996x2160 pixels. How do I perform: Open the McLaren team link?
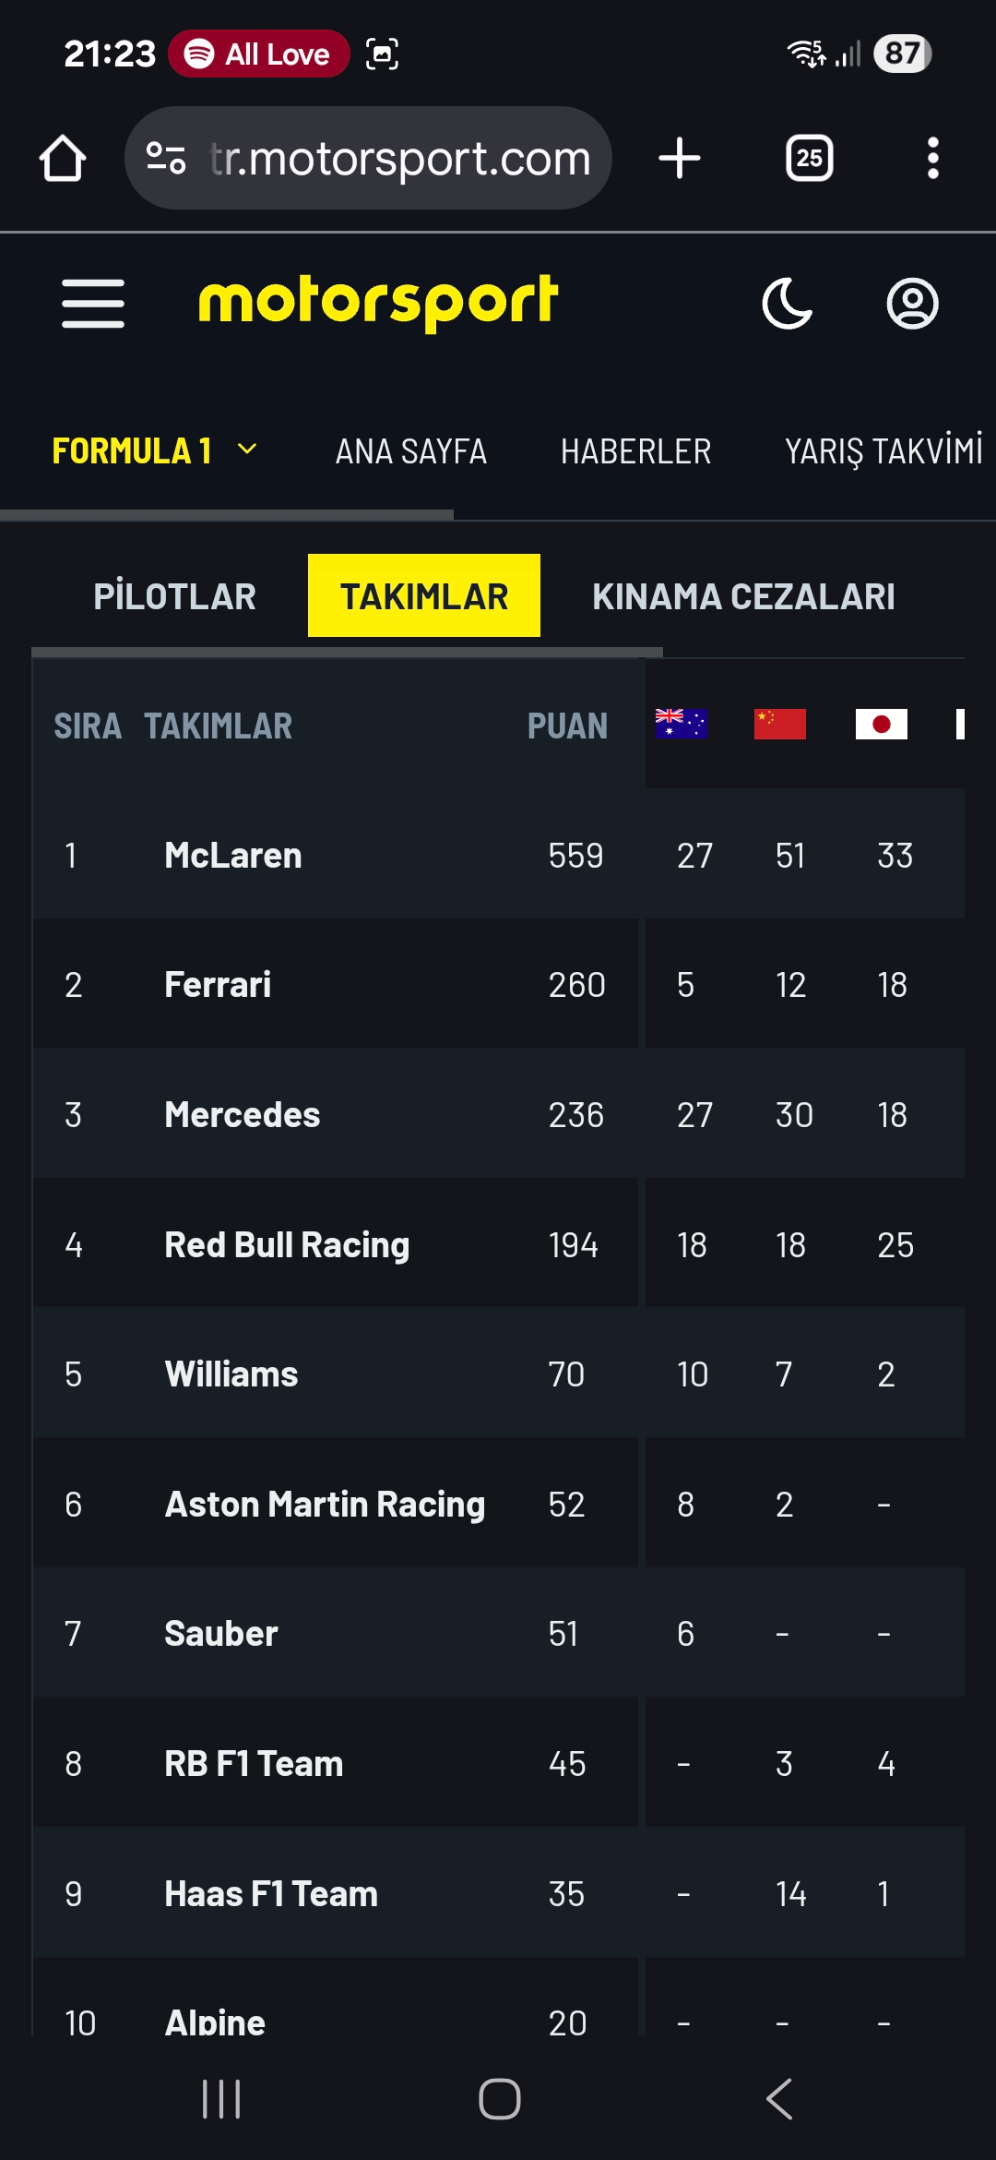tap(233, 855)
